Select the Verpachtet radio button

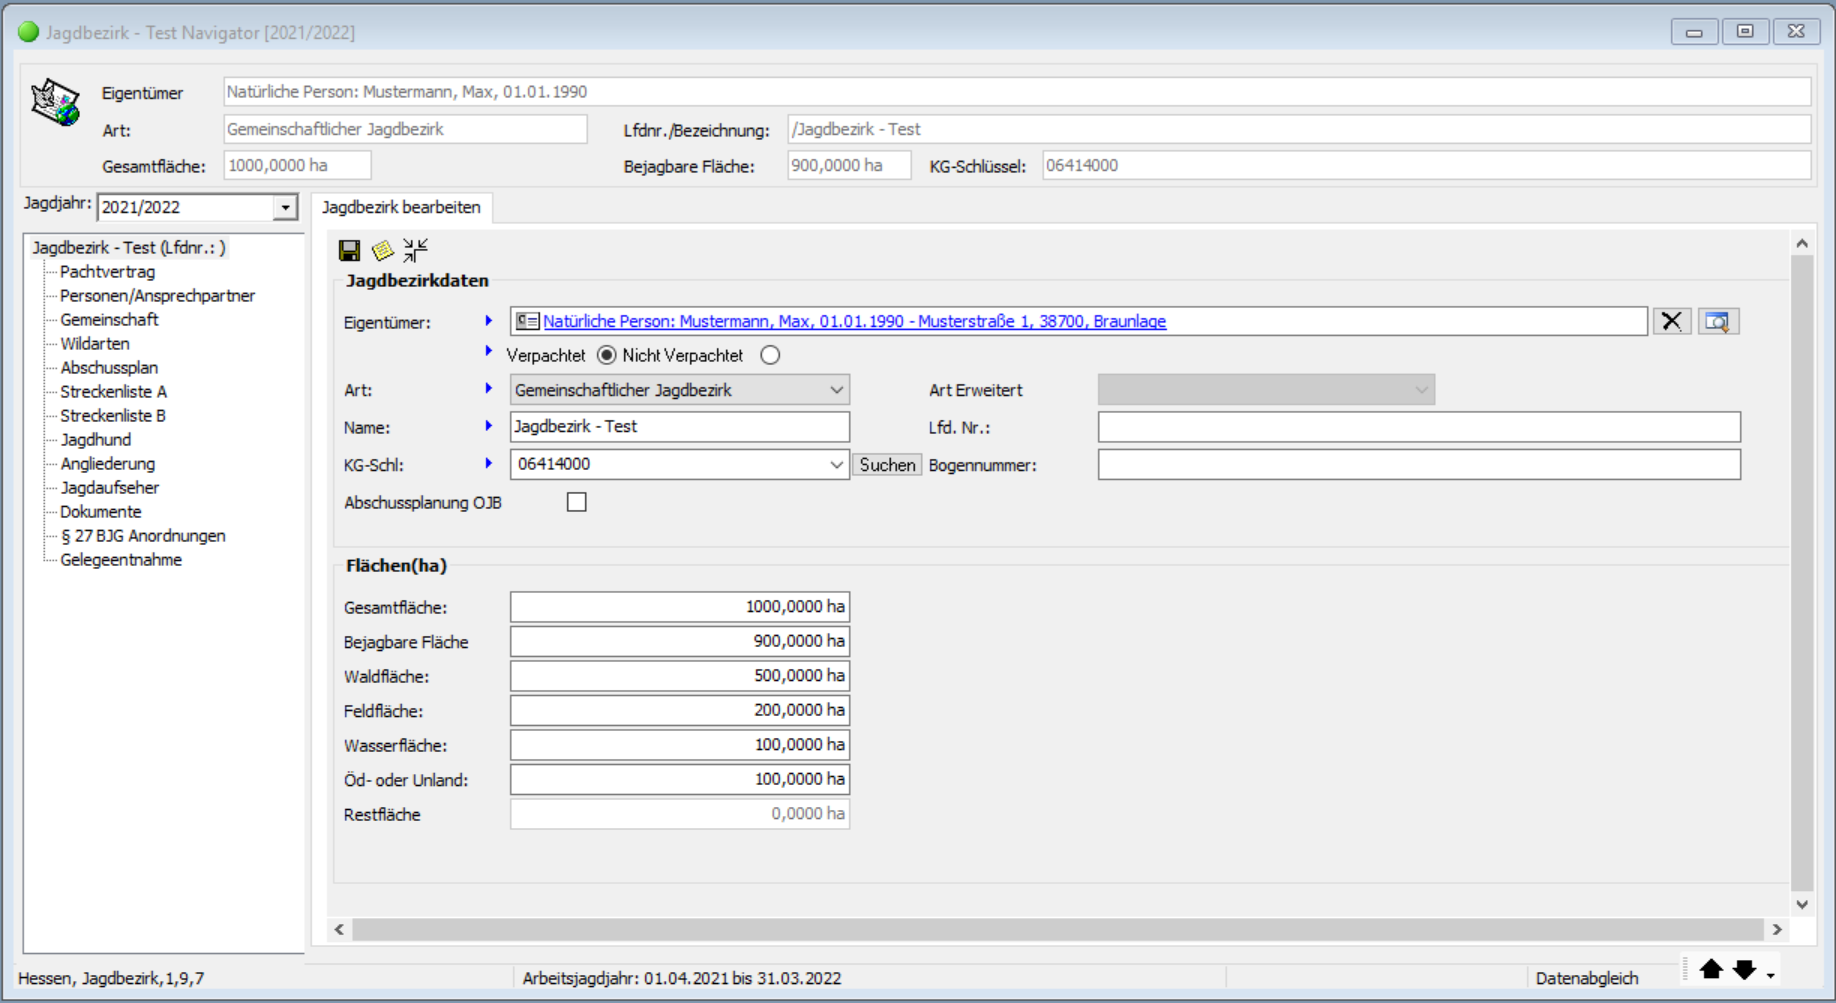coord(606,355)
